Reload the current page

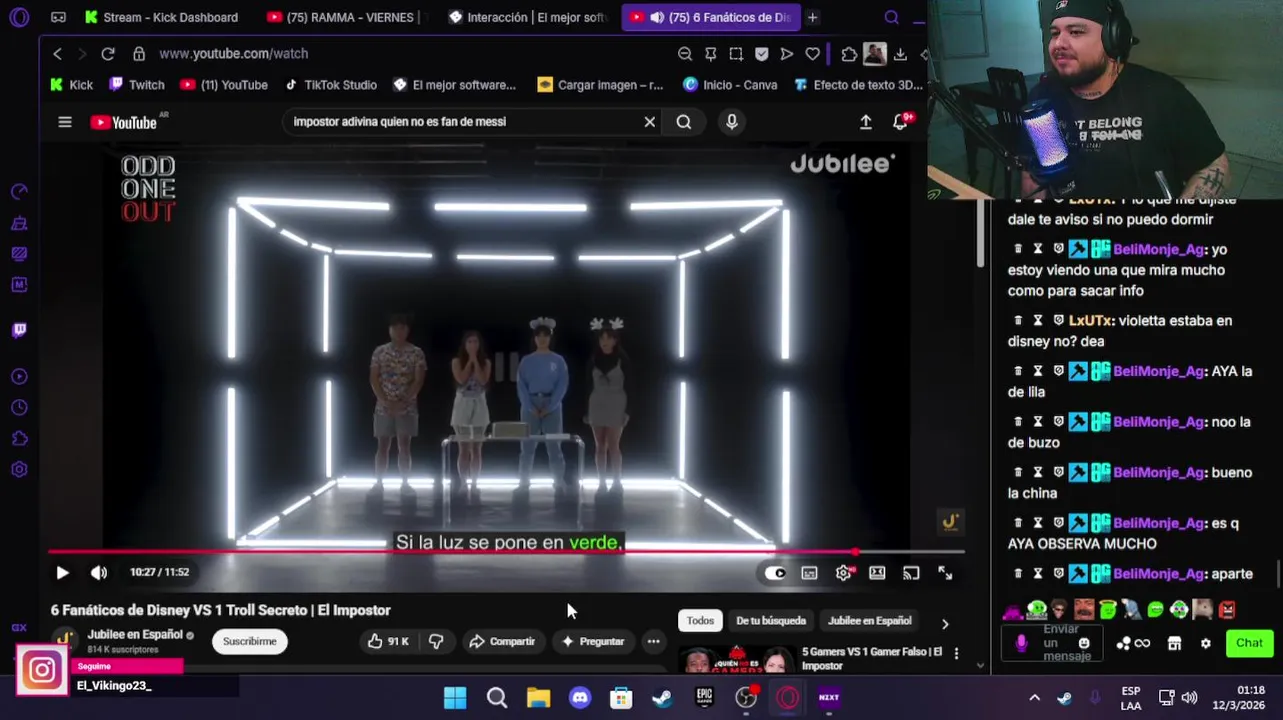pos(108,54)
